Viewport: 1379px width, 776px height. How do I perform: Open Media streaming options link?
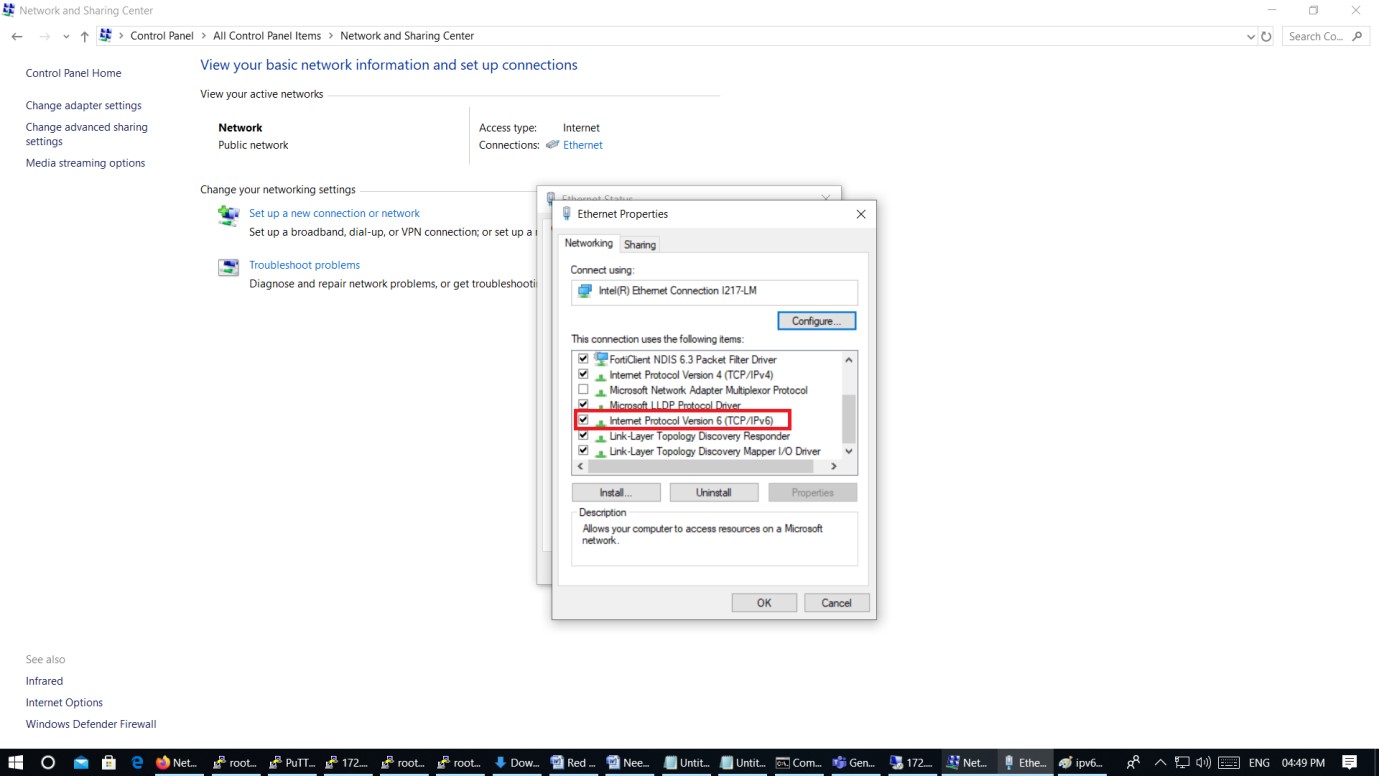(x=86, y=163)
